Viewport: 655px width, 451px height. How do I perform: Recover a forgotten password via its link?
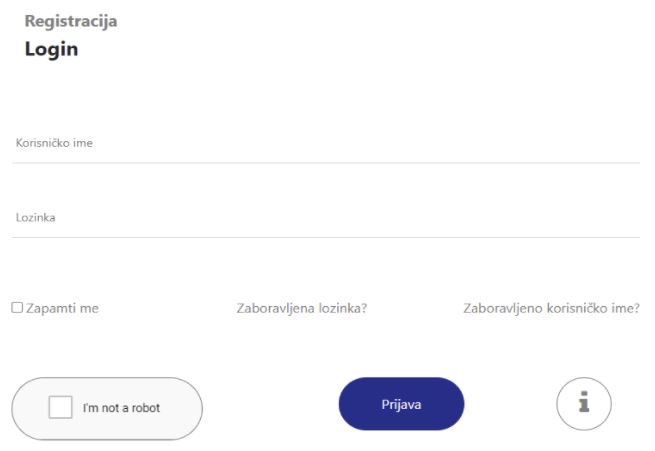(x=301, y=308)
